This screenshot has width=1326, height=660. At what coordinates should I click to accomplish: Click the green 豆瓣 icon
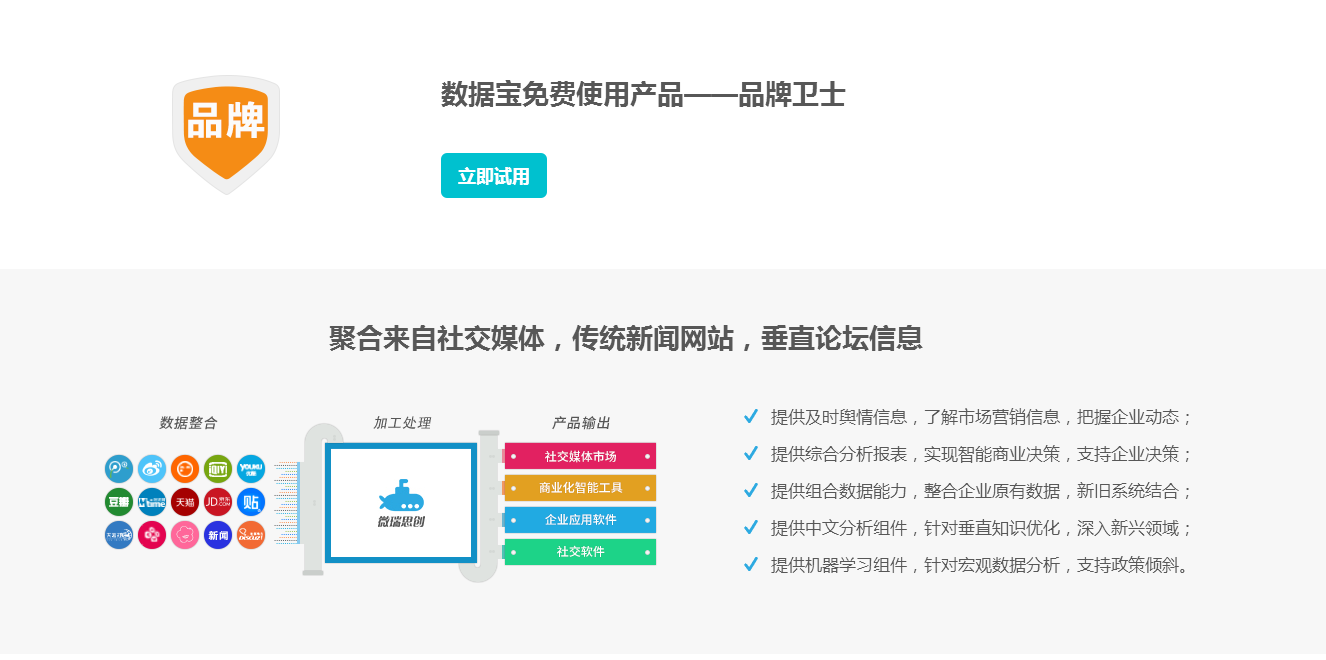tap(119, 501)
